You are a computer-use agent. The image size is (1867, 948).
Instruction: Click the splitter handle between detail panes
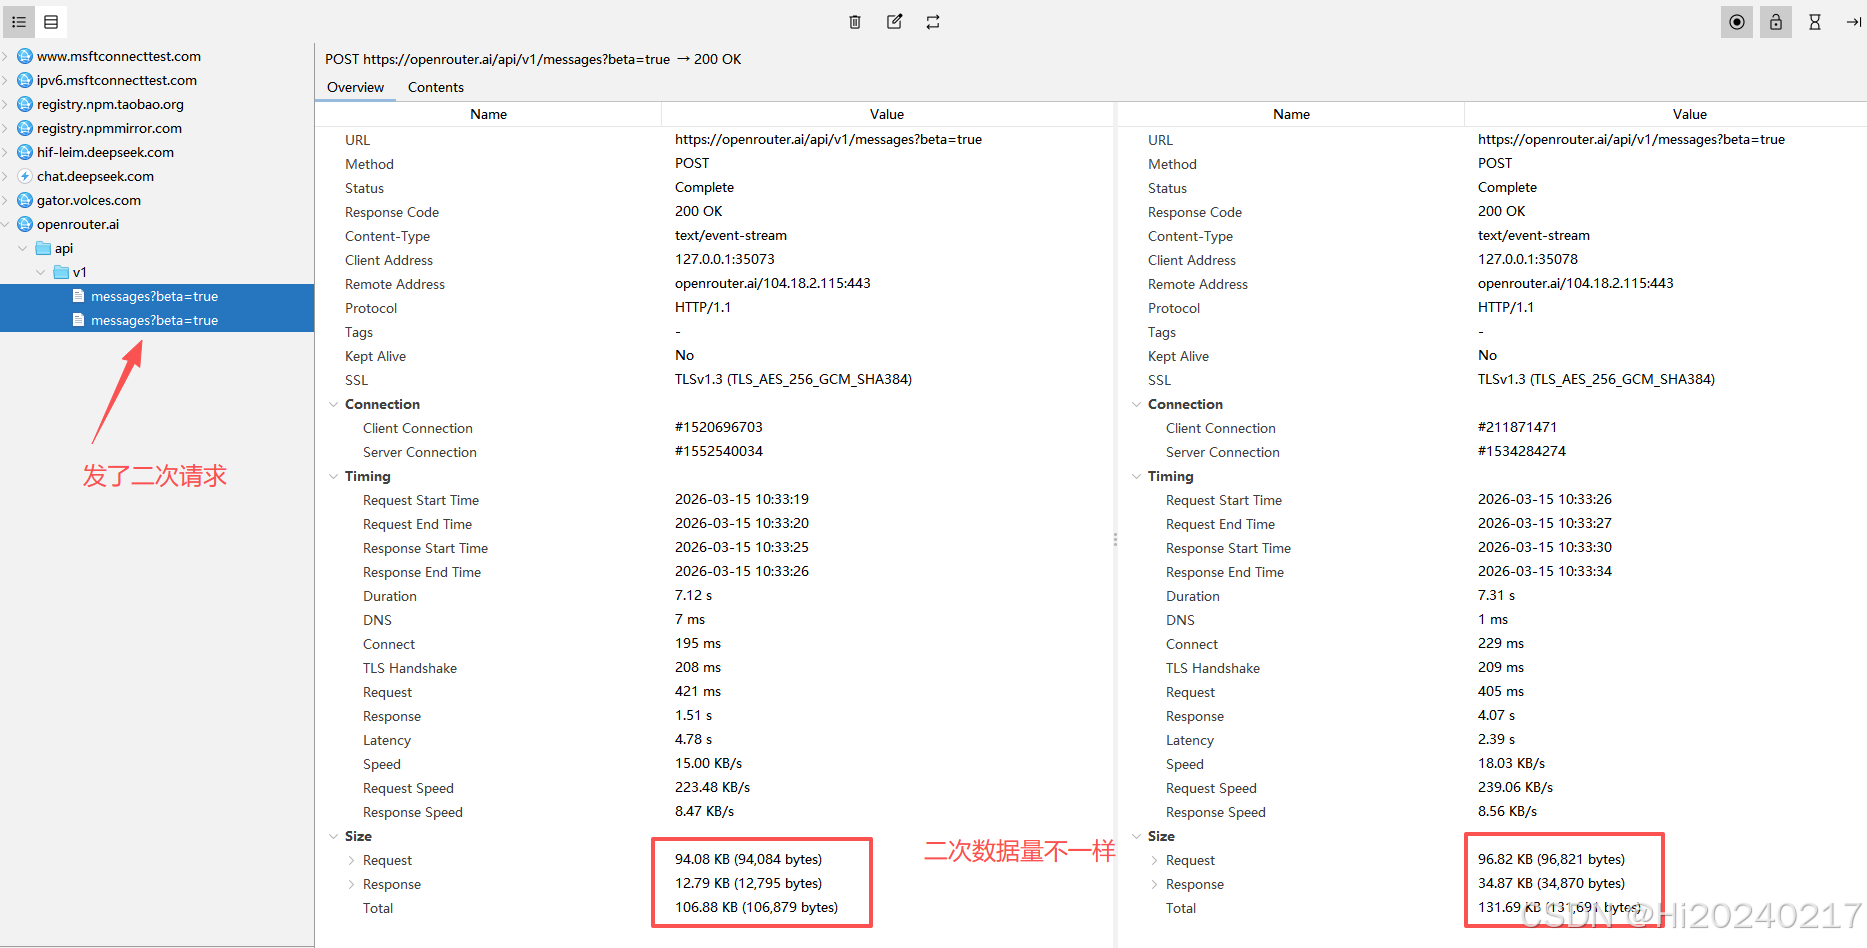[1115, 539]
